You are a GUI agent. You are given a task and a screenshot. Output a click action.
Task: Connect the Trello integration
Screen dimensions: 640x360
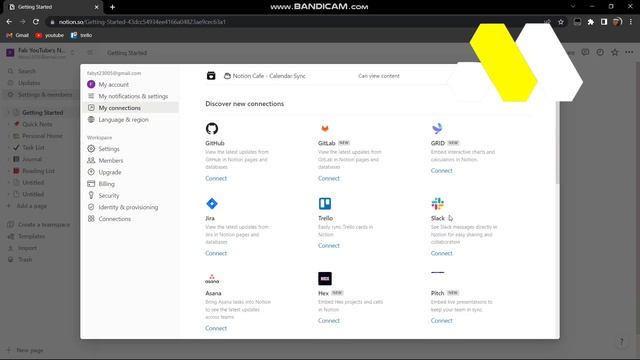[x=329, y=246]
